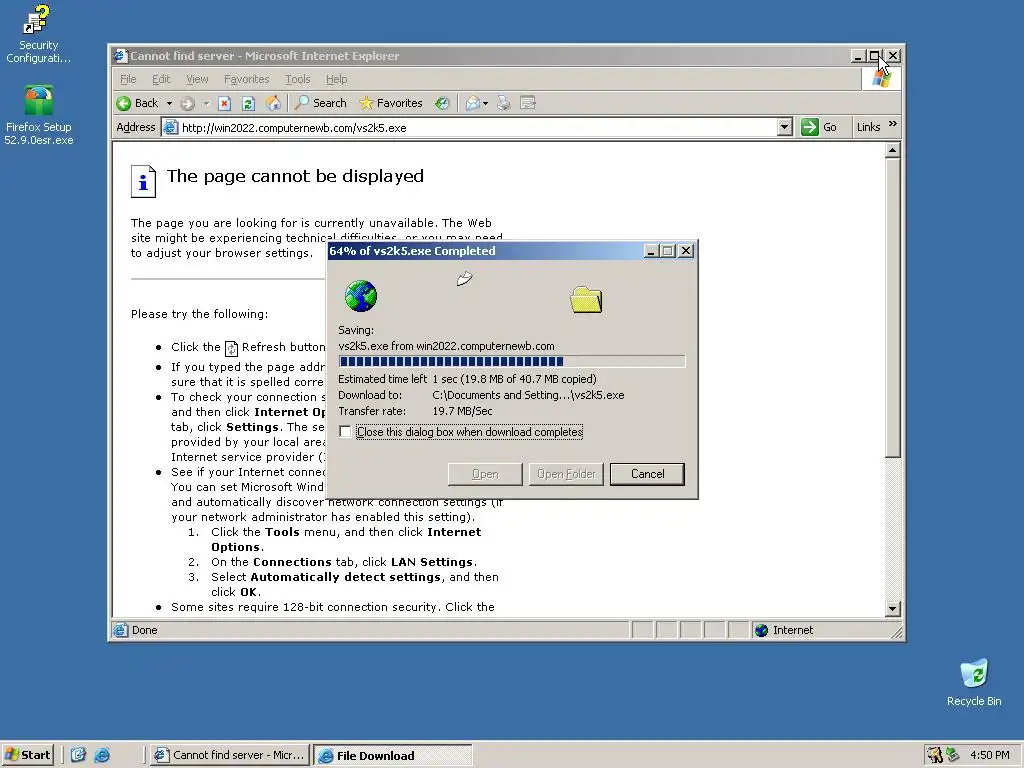Open the File menu
This screenshot has width=1024, height=768.
128,79
